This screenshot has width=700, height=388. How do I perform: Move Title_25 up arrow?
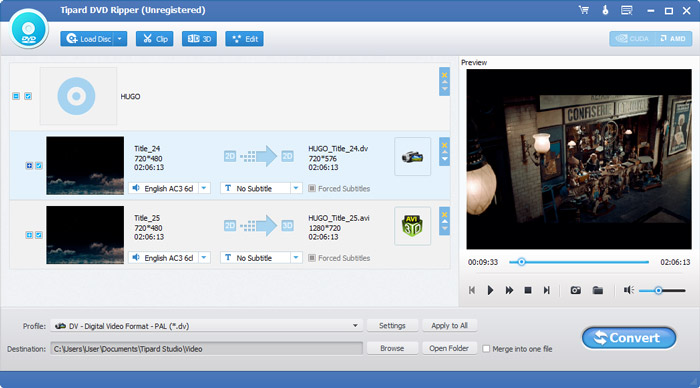444,222
